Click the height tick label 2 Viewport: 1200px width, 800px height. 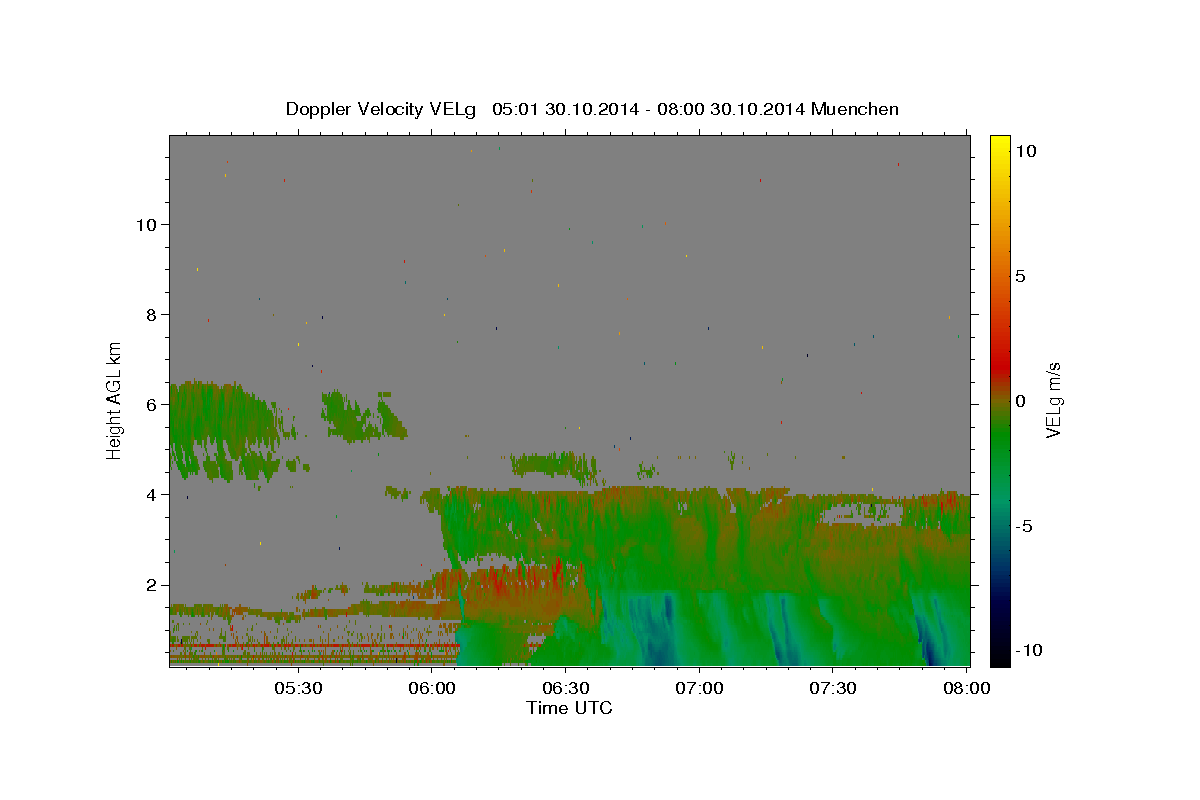150,584
